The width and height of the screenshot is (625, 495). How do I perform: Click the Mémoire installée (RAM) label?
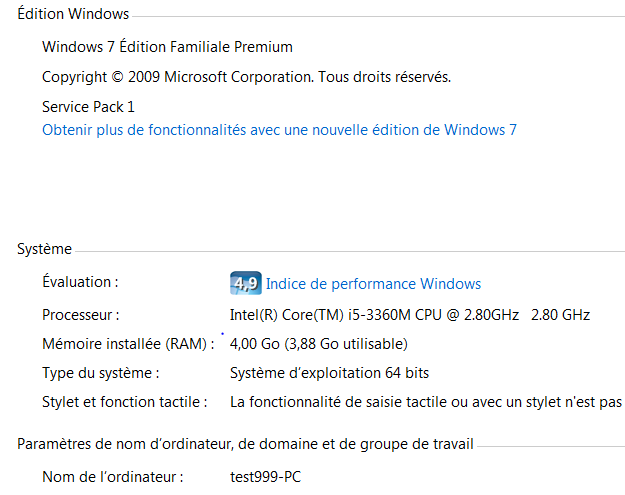click(128, 344)
